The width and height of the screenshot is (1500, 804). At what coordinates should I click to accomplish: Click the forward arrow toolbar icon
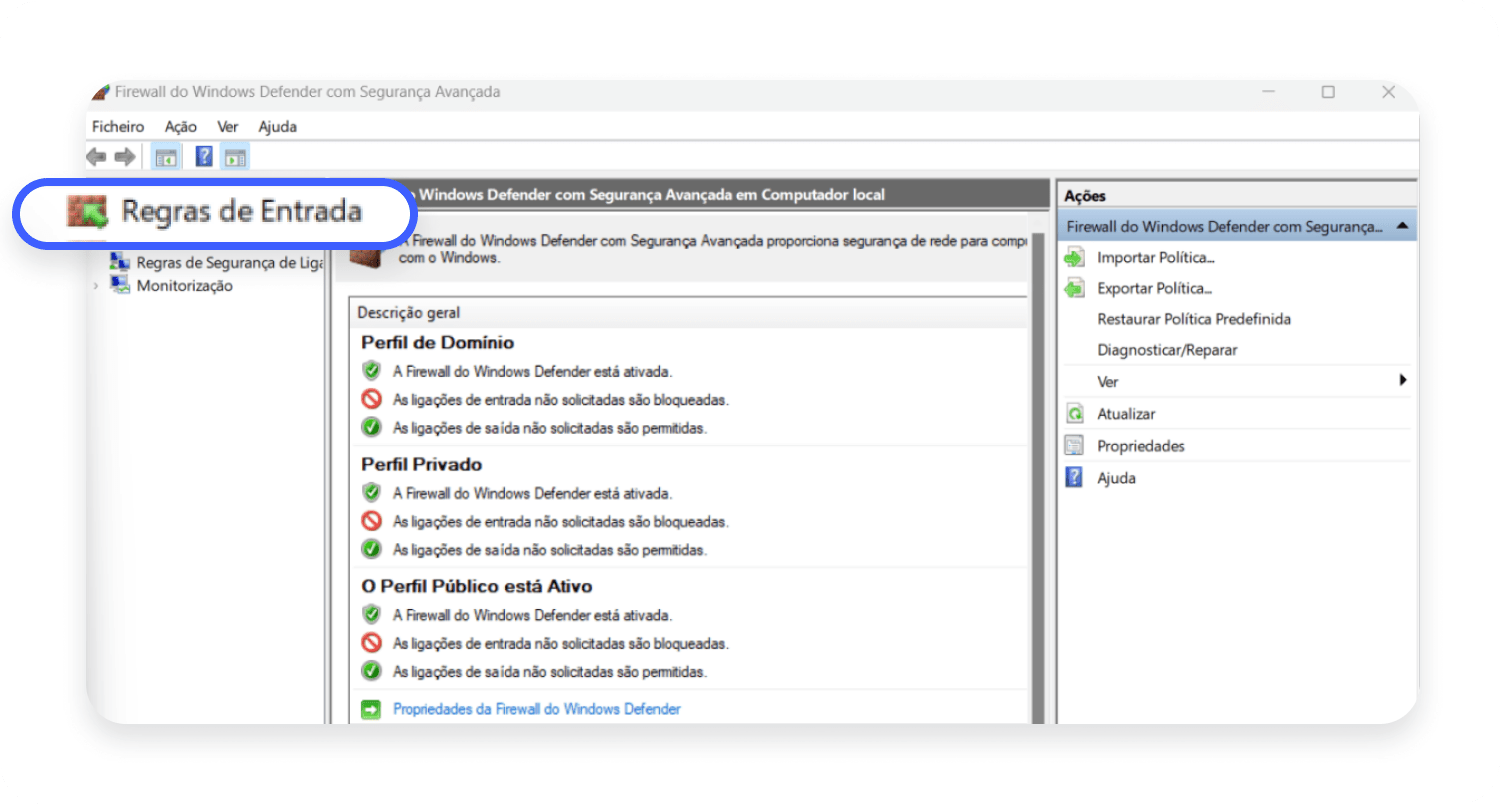(125, 157)
